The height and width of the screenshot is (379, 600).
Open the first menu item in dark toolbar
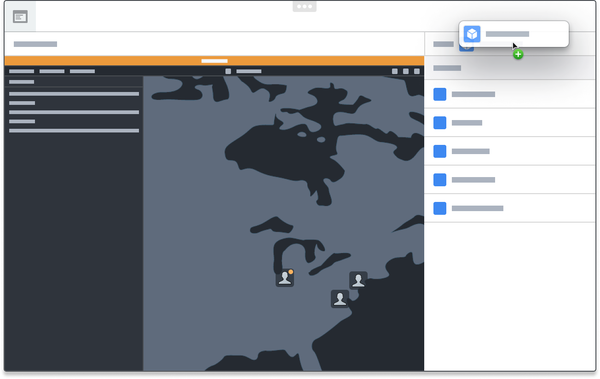pos(21,71)
